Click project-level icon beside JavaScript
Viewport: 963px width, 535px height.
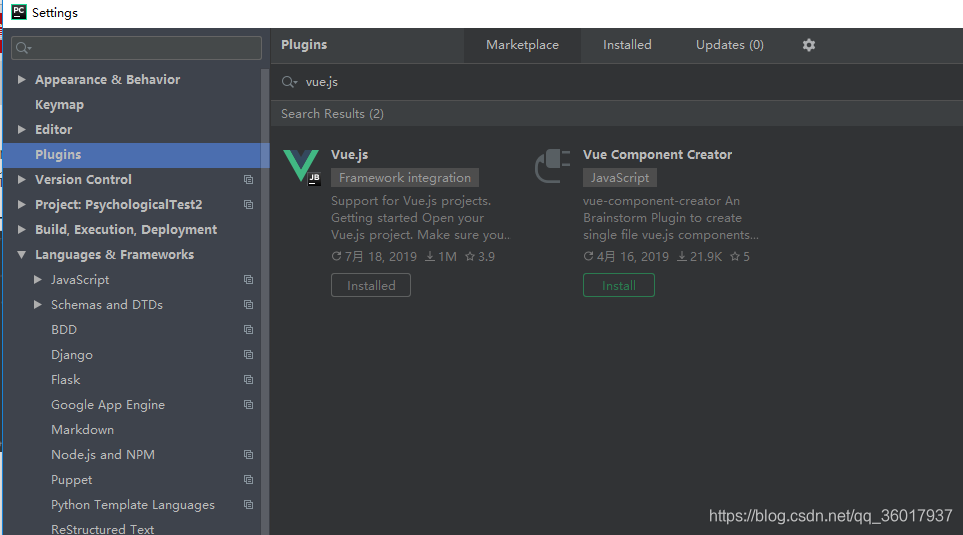coord(248,279)
